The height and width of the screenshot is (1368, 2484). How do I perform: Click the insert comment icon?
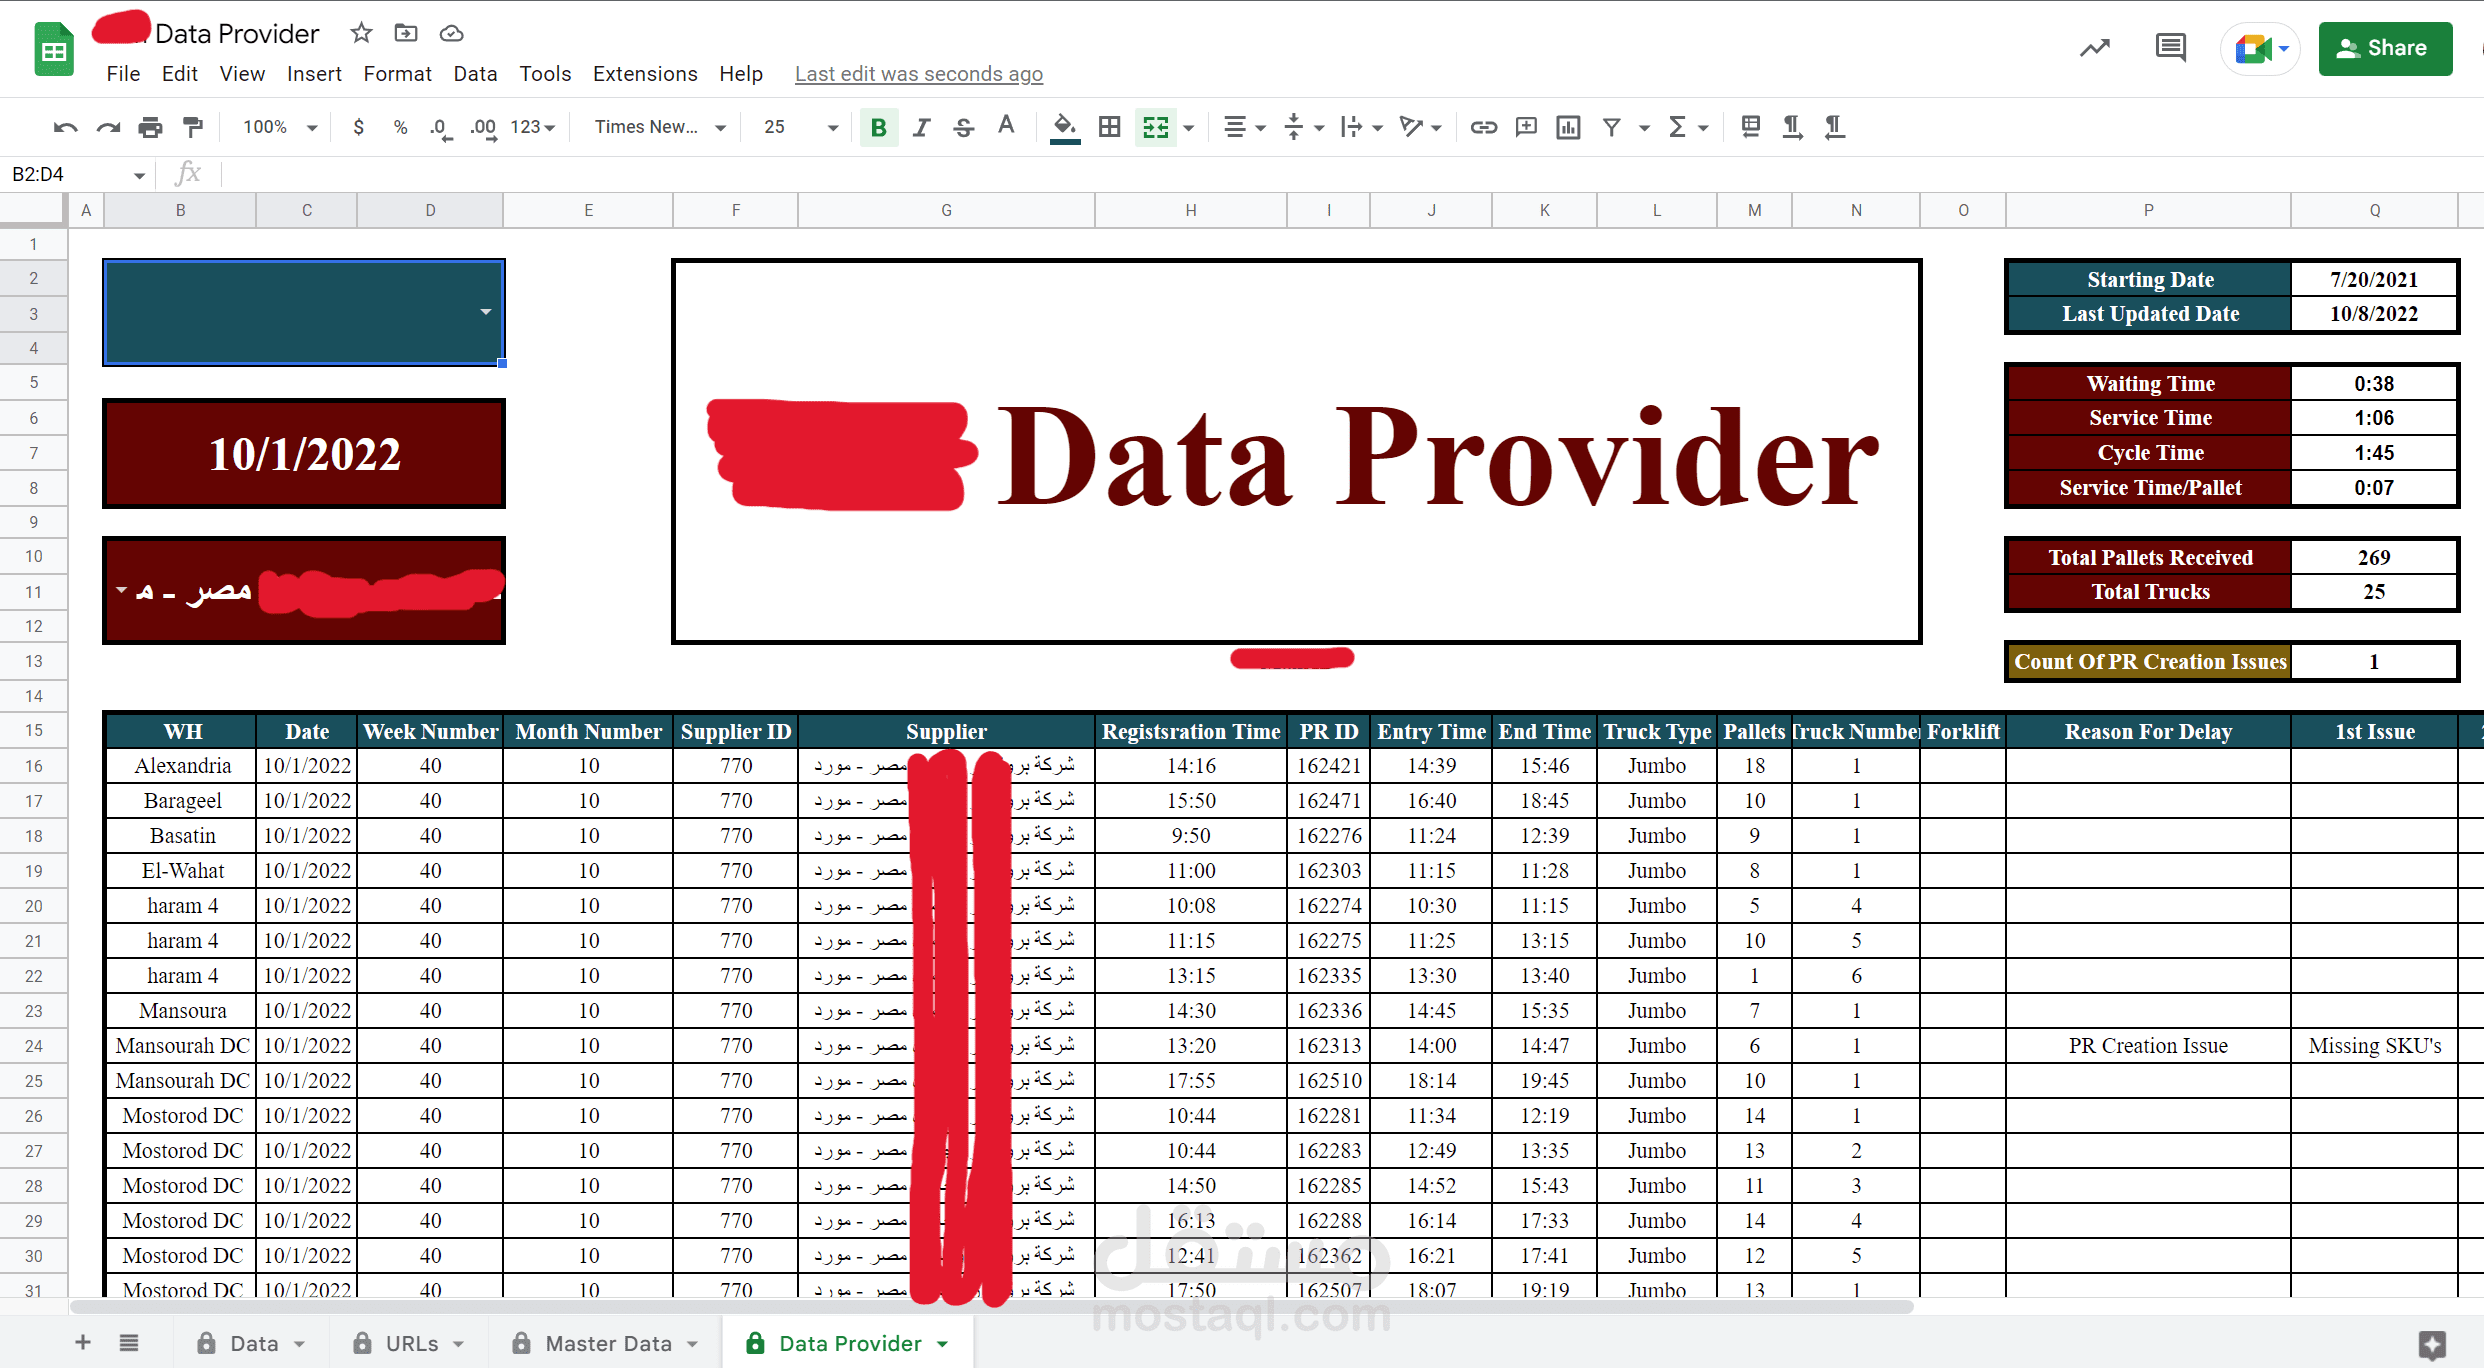click(x=1526, y=127)
